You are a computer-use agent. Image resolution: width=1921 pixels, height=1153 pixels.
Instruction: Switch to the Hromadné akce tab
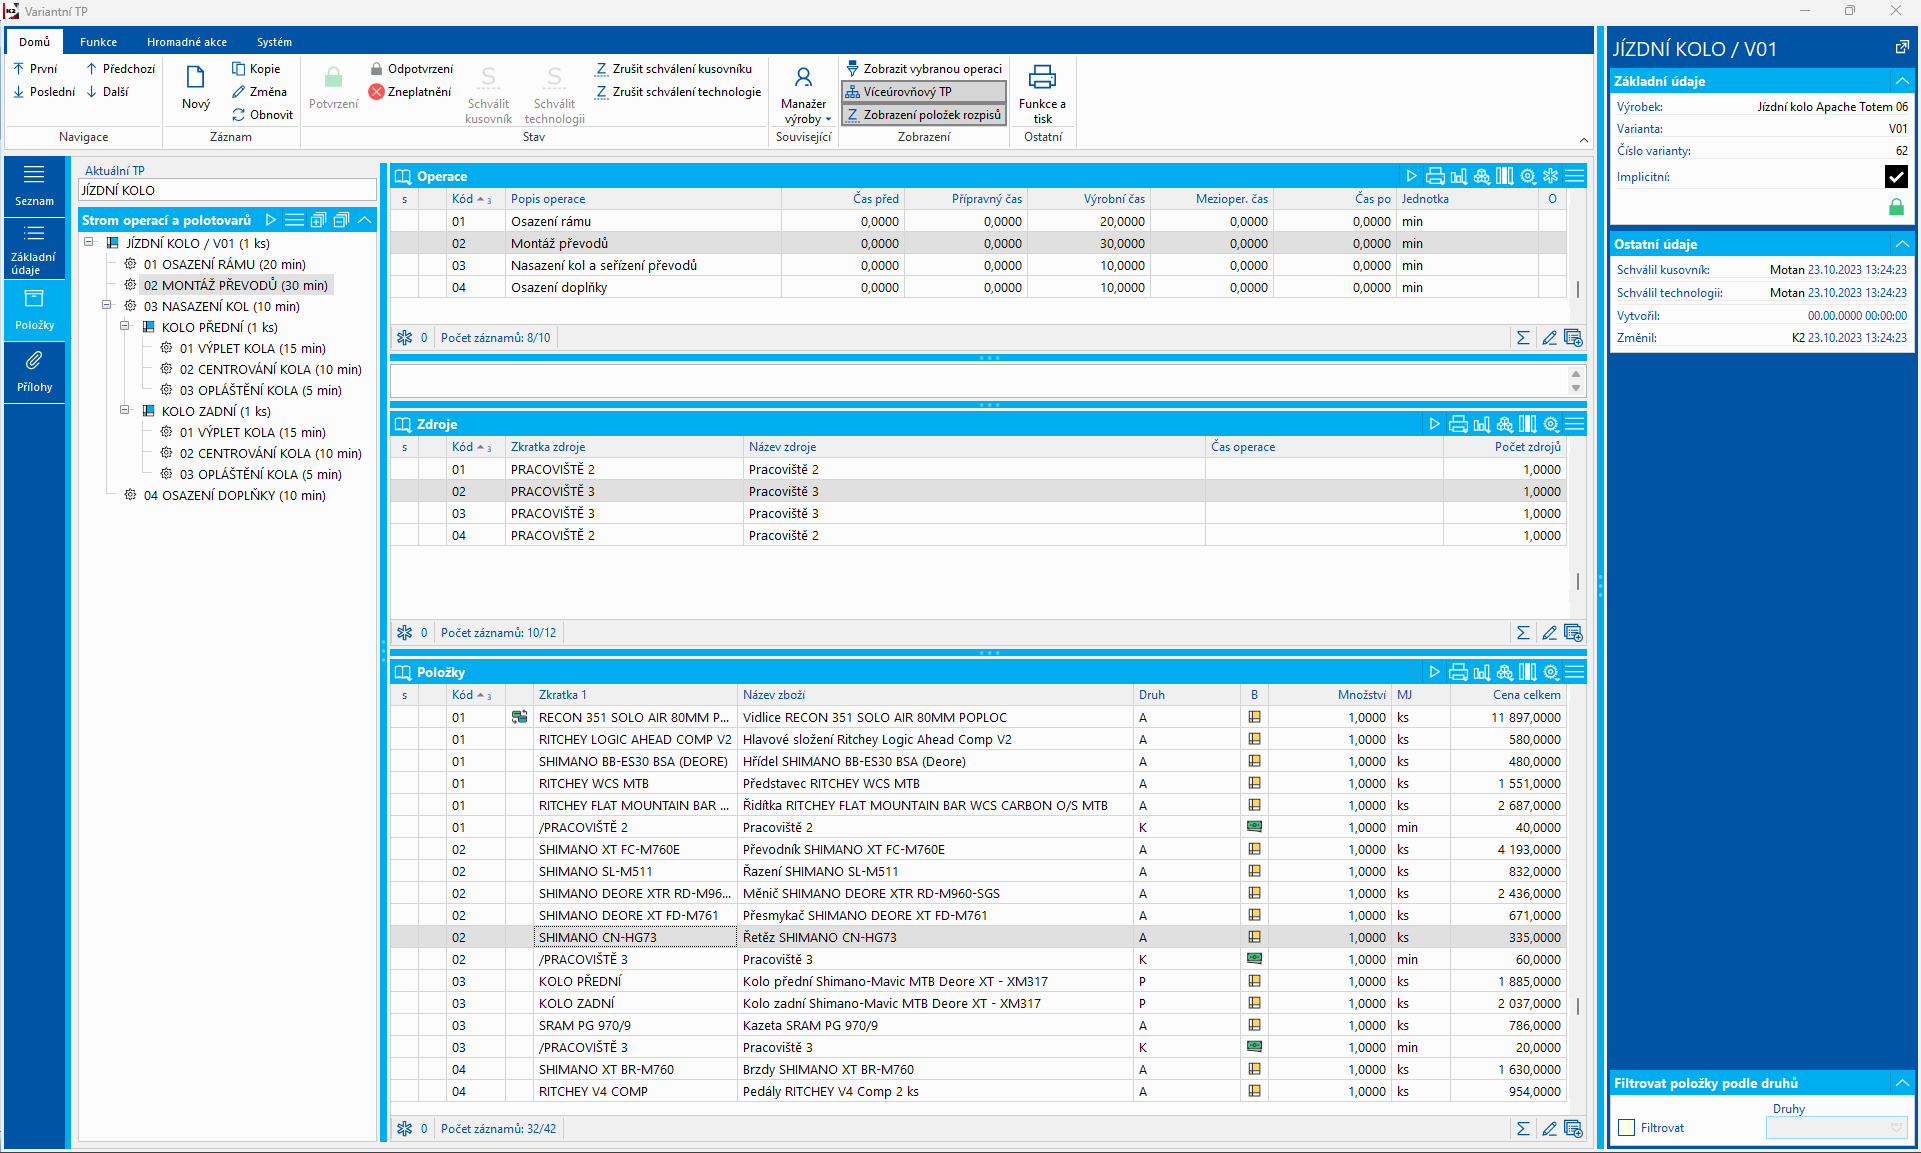[x=187, y=42]
